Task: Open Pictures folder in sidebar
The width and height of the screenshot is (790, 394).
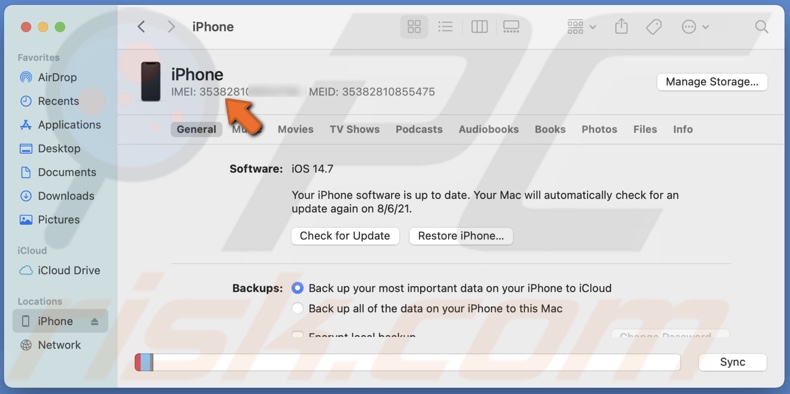Action: [x=49, y=220]
